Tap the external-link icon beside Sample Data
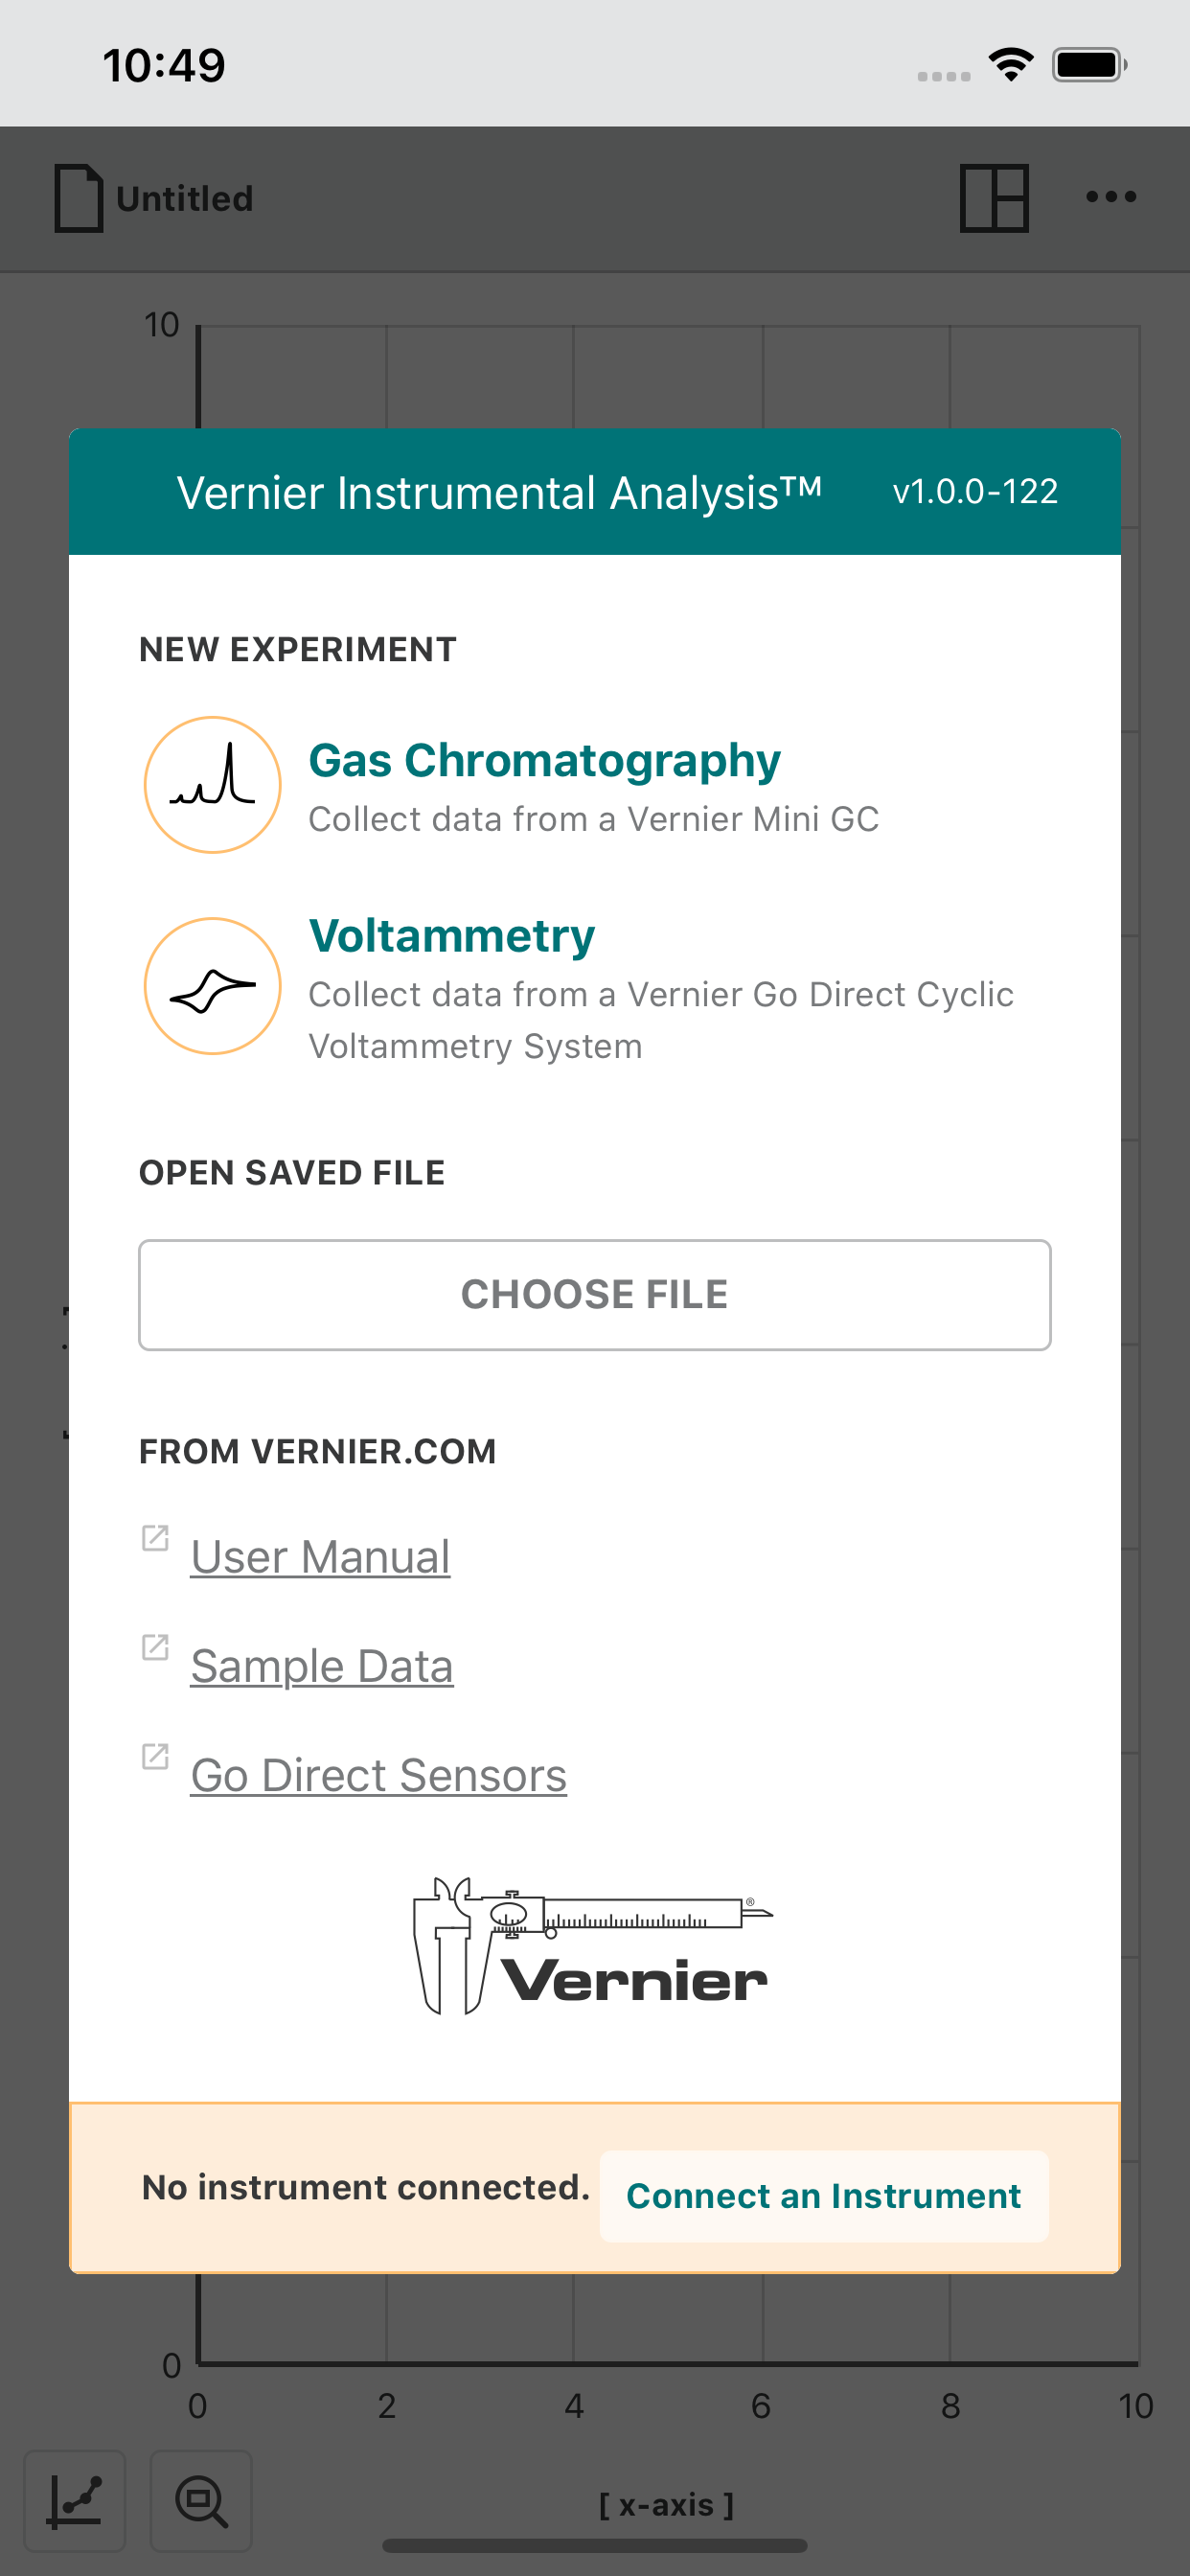This screenshot has width=1190, height=2576. [155, 1647]
